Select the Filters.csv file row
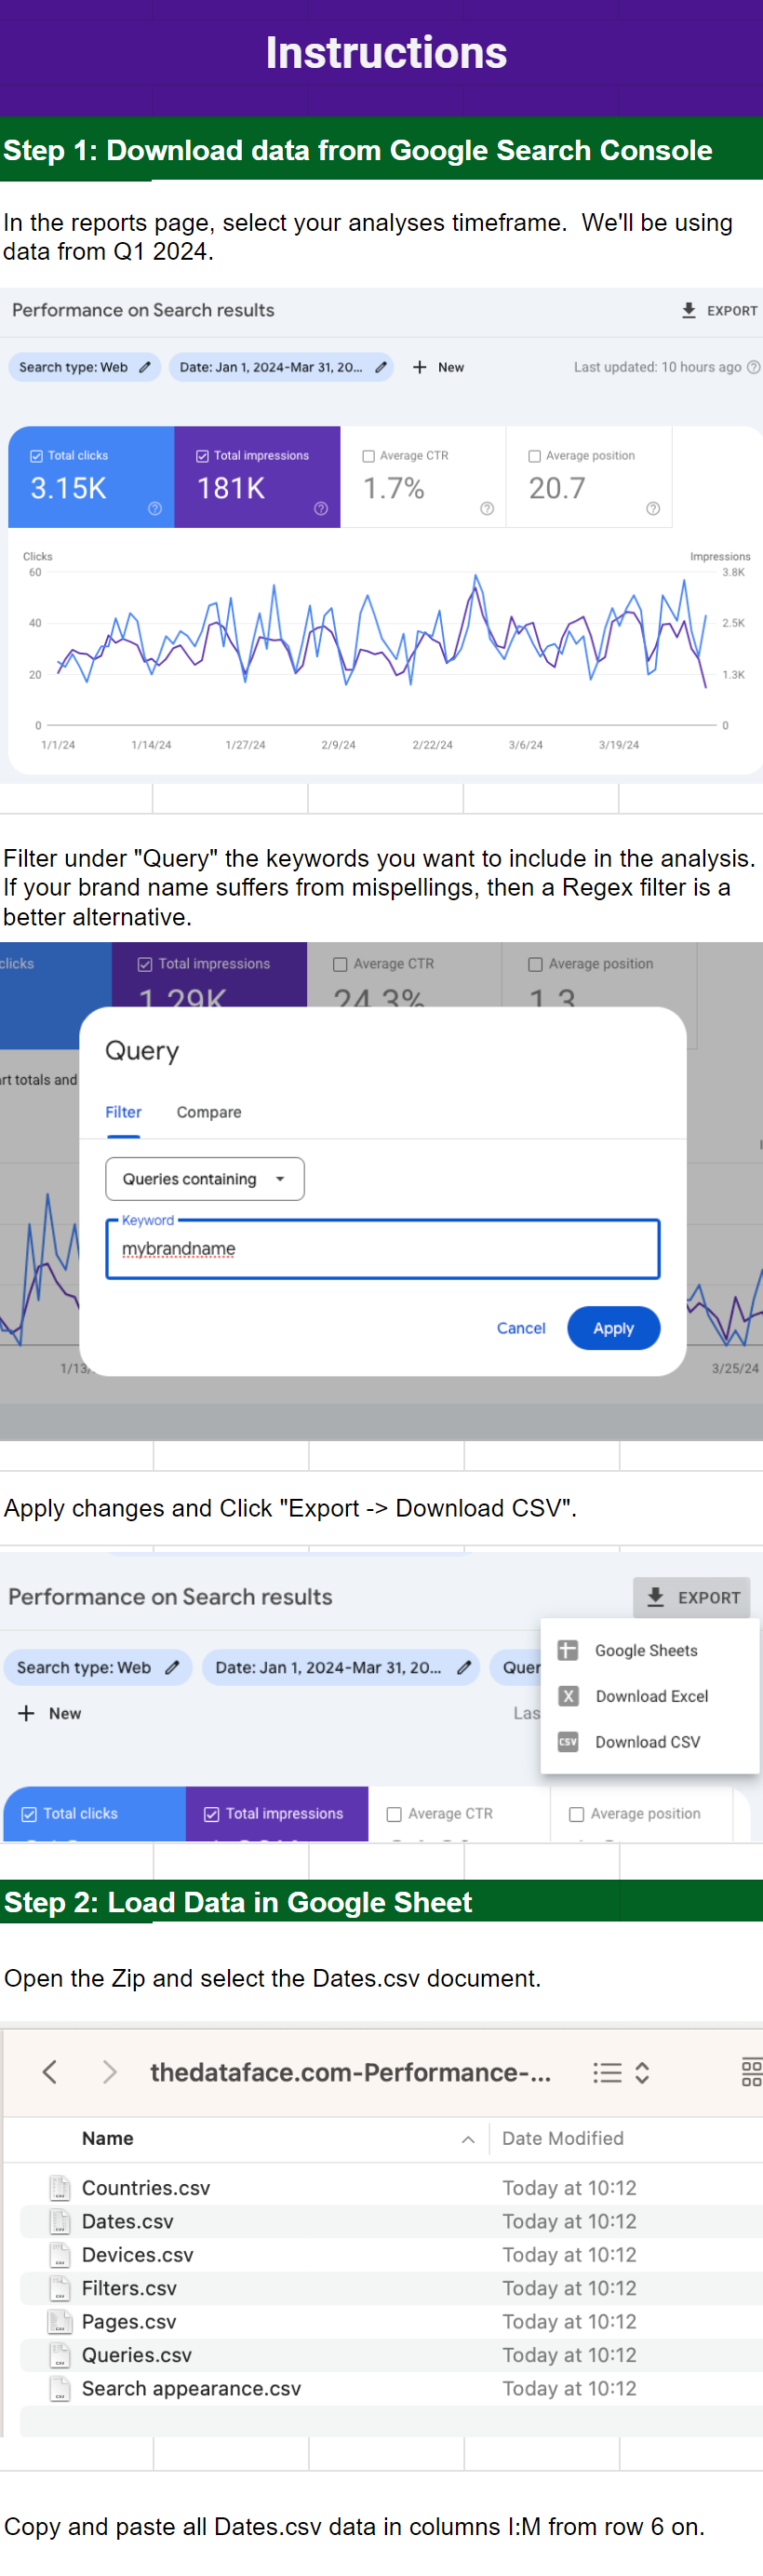 tap(391, 2288)
